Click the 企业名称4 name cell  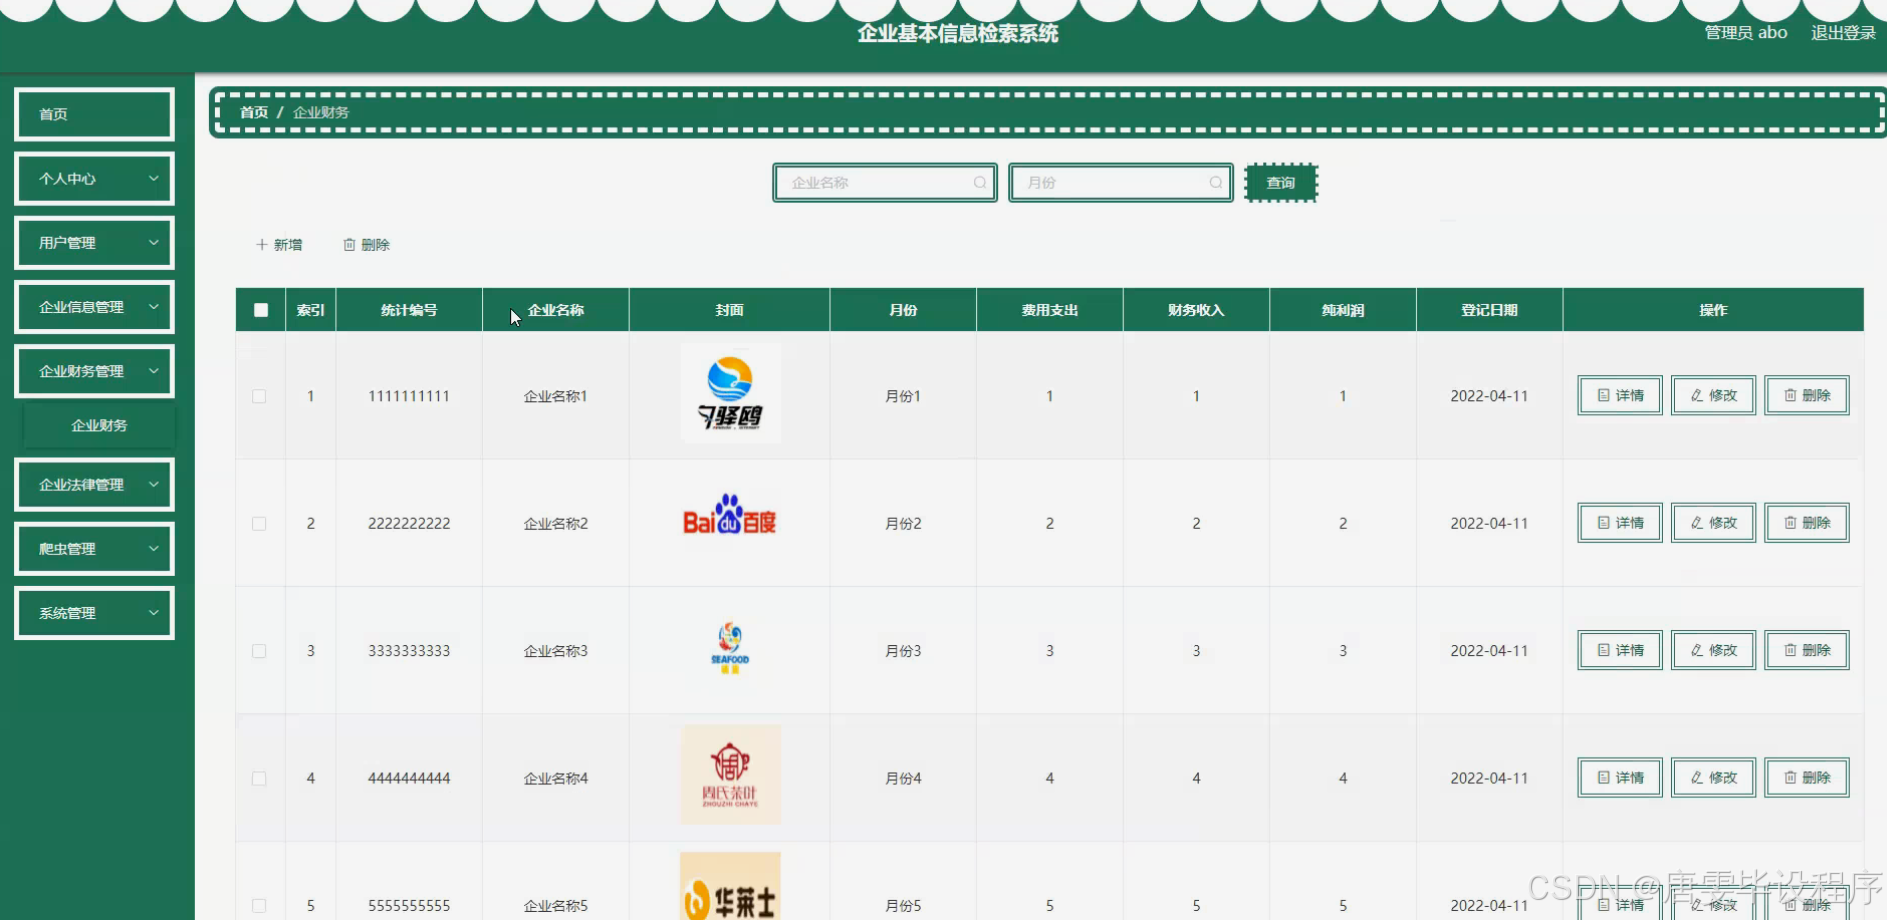coord(556,778)
